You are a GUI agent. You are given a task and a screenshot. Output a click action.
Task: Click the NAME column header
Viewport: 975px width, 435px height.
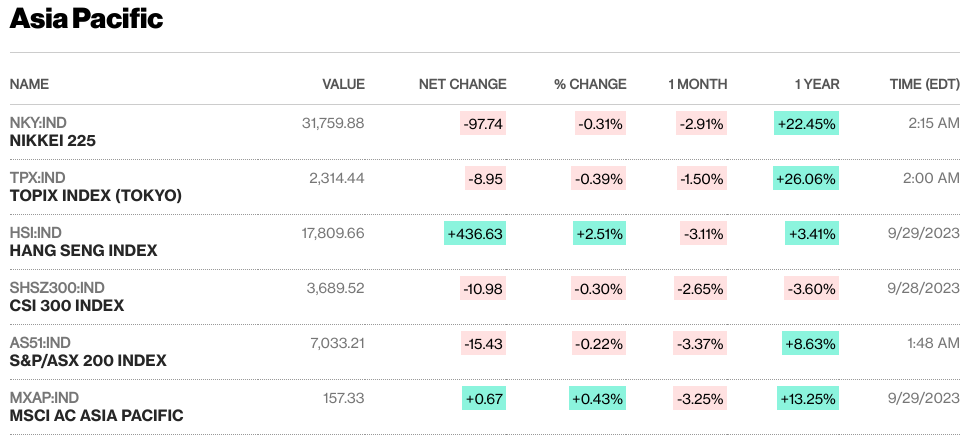tap(29, 84)
